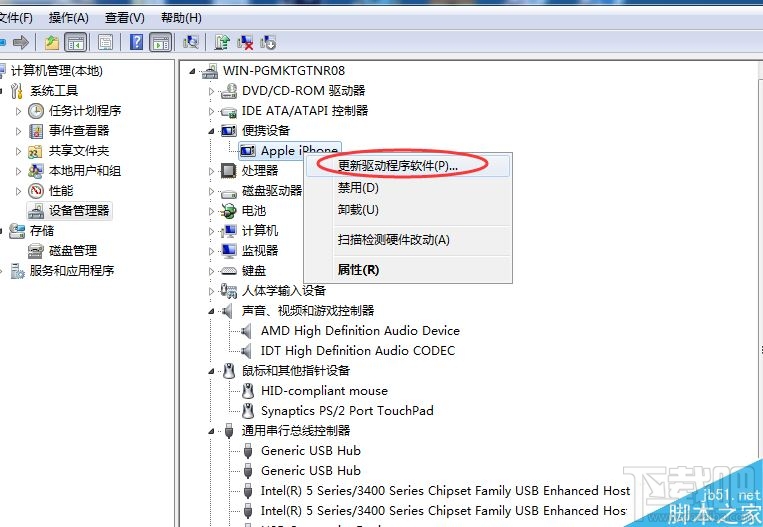Open the 查看(V) menu
The width and height of the screenshot is (763, 527).
click(125, 18)
